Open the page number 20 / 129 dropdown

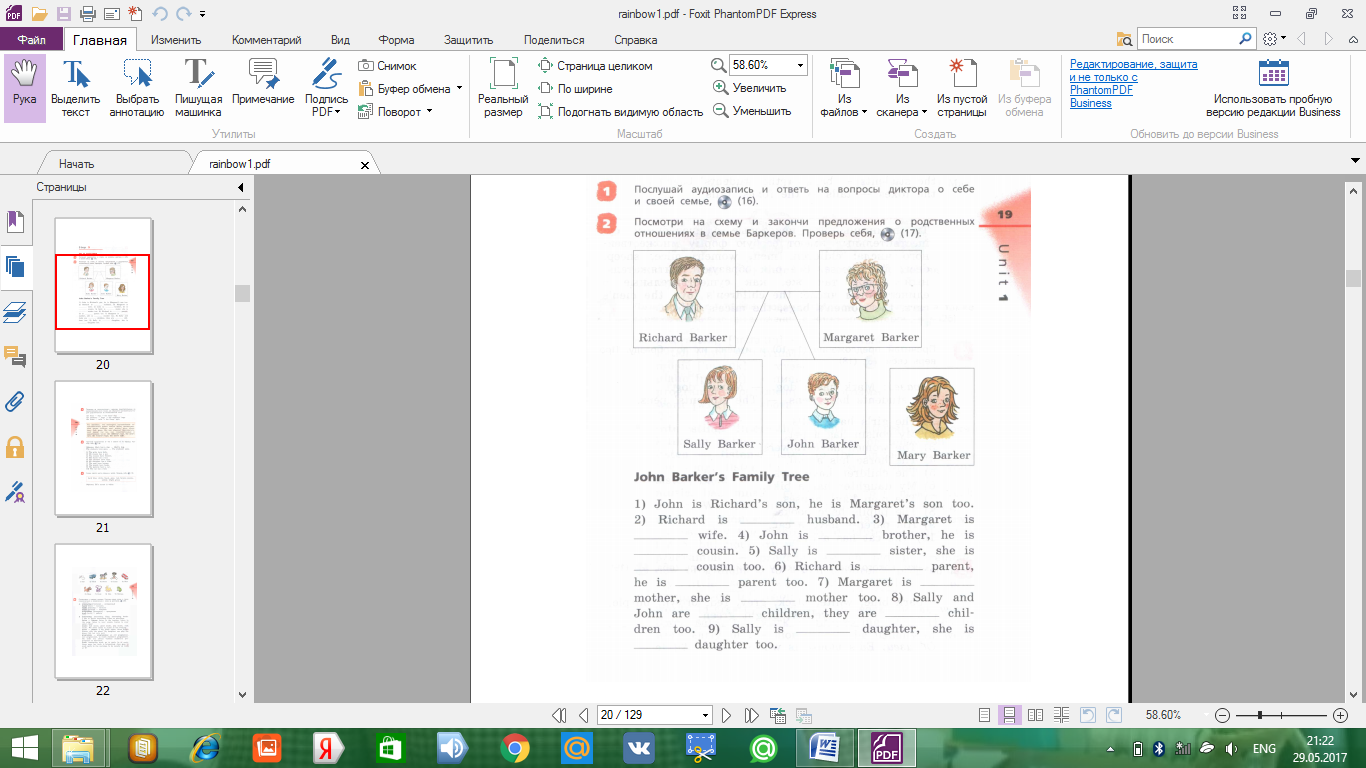click(x=706, y=716)
